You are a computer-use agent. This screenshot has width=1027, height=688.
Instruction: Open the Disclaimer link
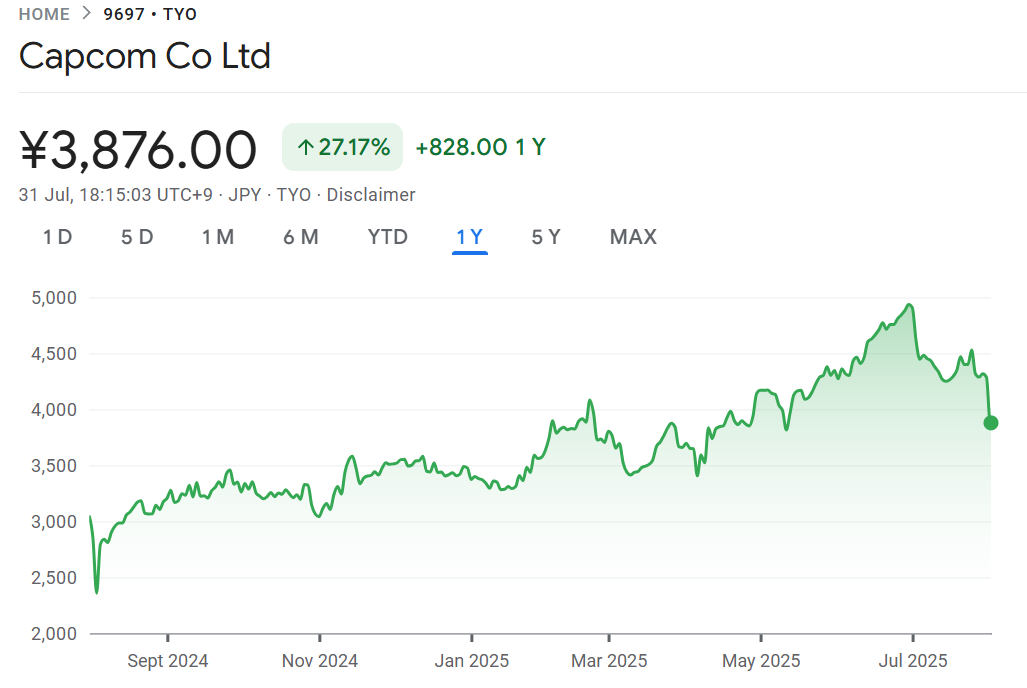click(370, 195)
